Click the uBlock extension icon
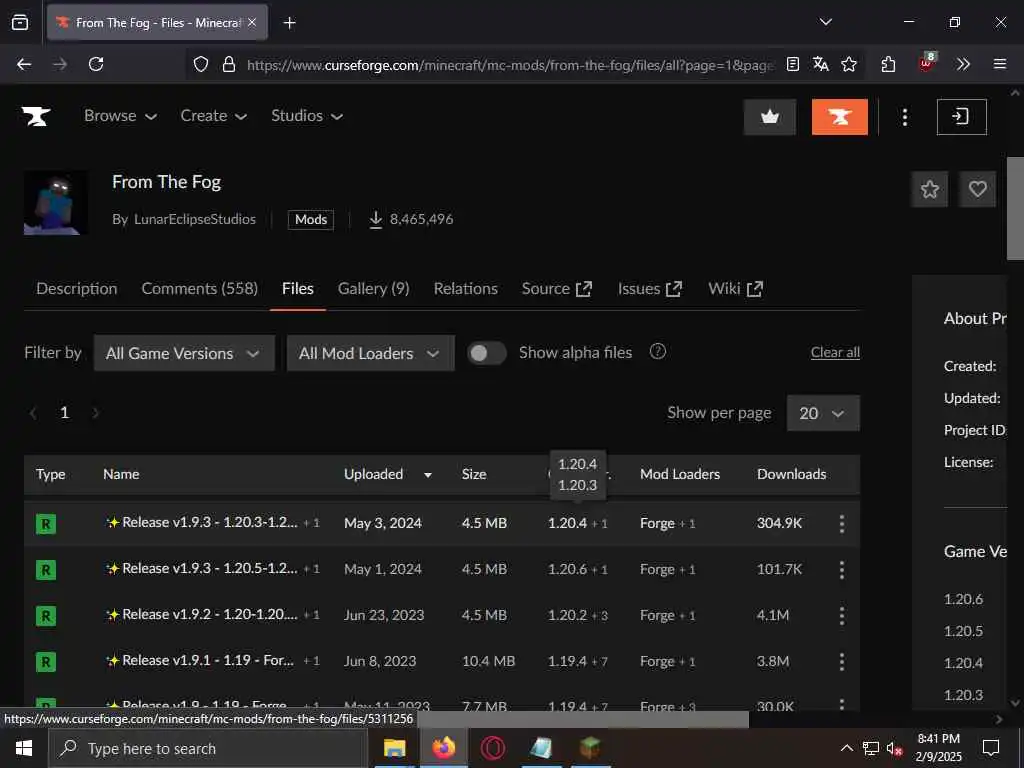 (926, 63)
